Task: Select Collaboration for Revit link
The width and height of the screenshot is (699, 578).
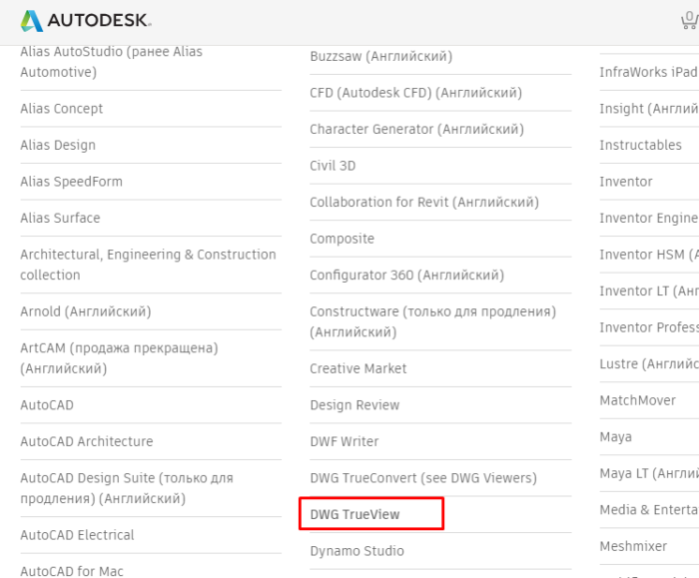Action: [424, 203]
